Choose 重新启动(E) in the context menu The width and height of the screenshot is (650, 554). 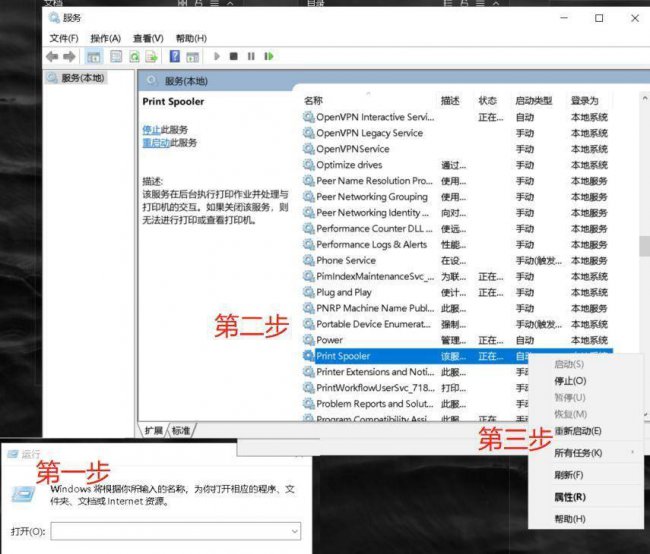click(x=578, y=431)
